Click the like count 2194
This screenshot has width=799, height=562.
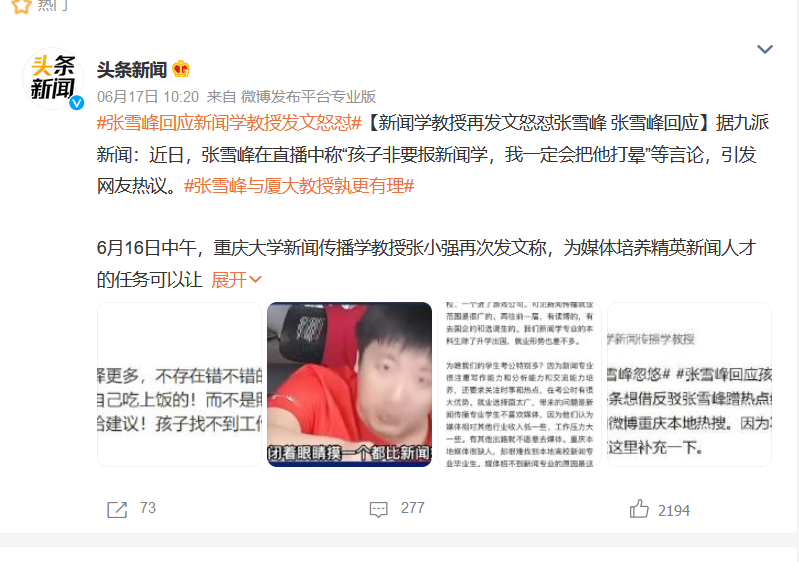click(674, 511)
